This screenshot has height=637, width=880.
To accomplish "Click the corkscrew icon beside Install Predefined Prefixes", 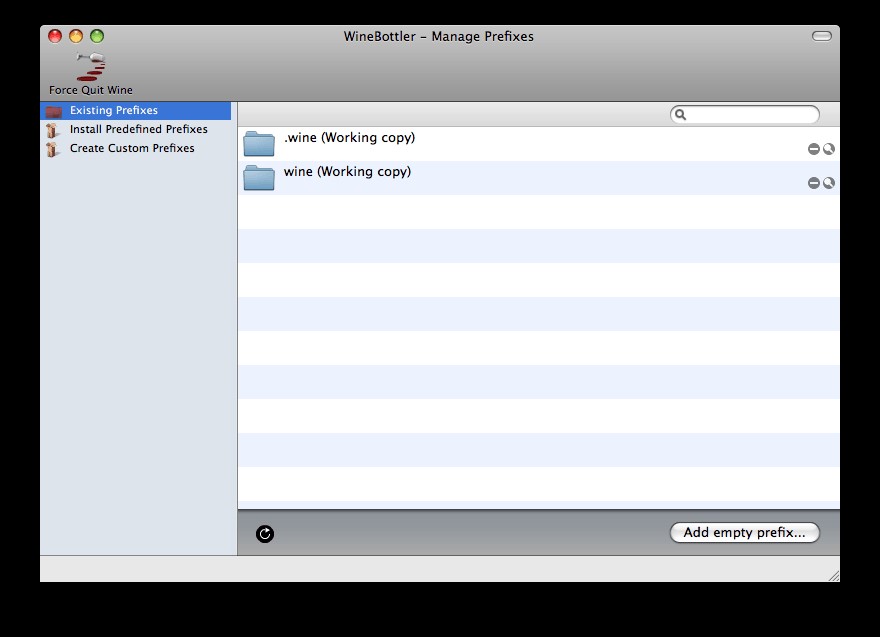I will (x=53, y=130).
